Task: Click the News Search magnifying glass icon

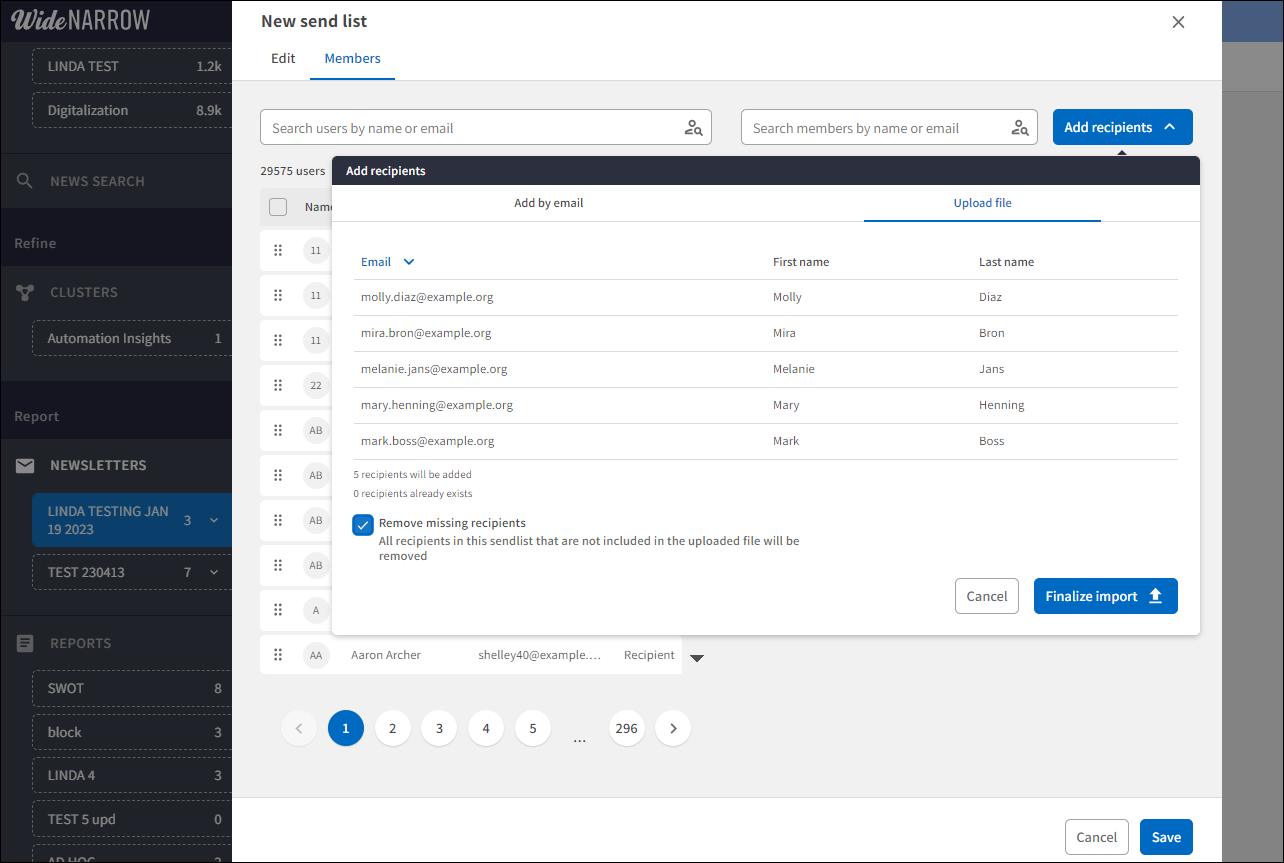Action: pos(24,180)
